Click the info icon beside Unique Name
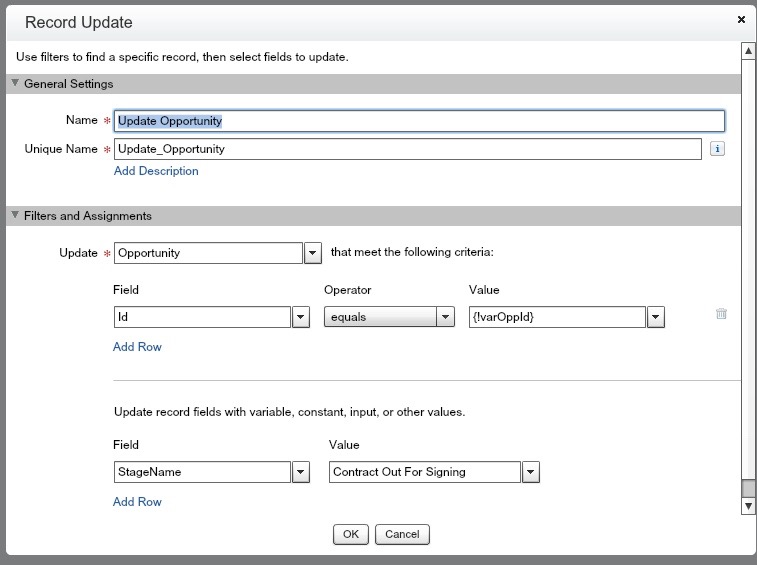 [x=717, y=149]
